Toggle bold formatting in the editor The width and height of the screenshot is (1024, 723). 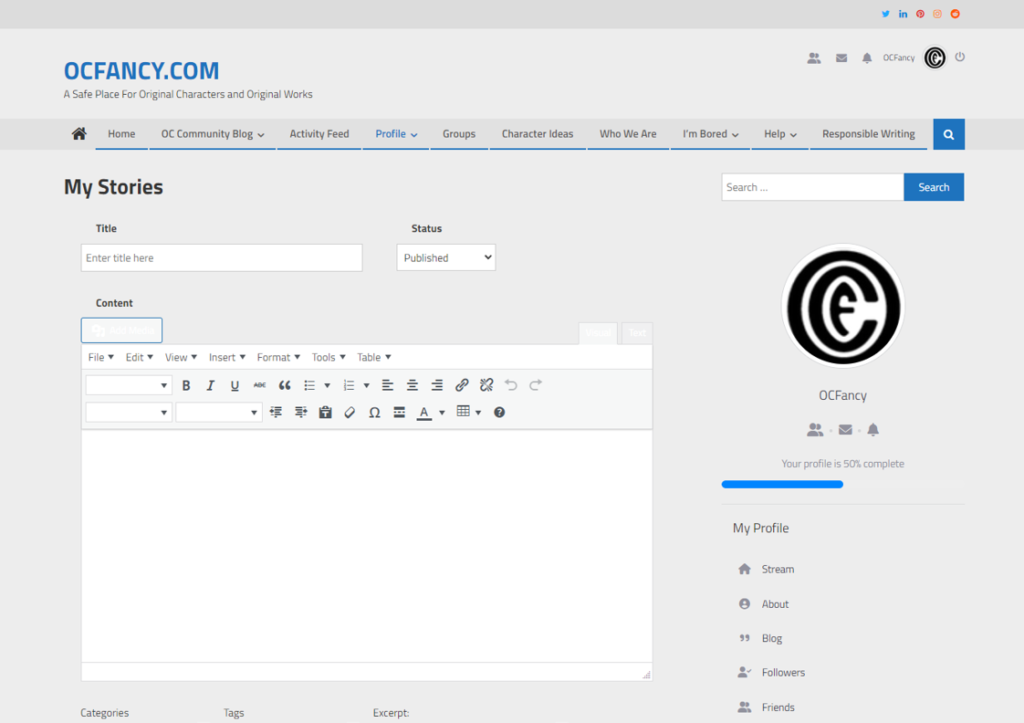click(x=186, y=385)
